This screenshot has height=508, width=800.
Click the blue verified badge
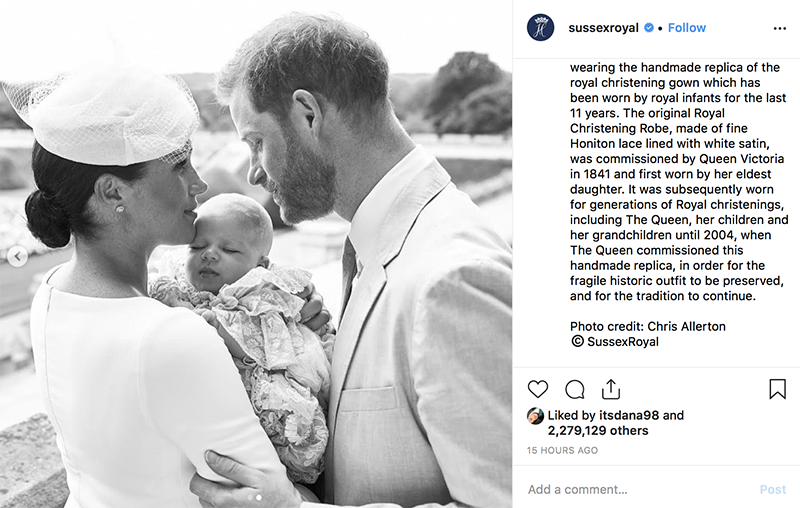648,28
